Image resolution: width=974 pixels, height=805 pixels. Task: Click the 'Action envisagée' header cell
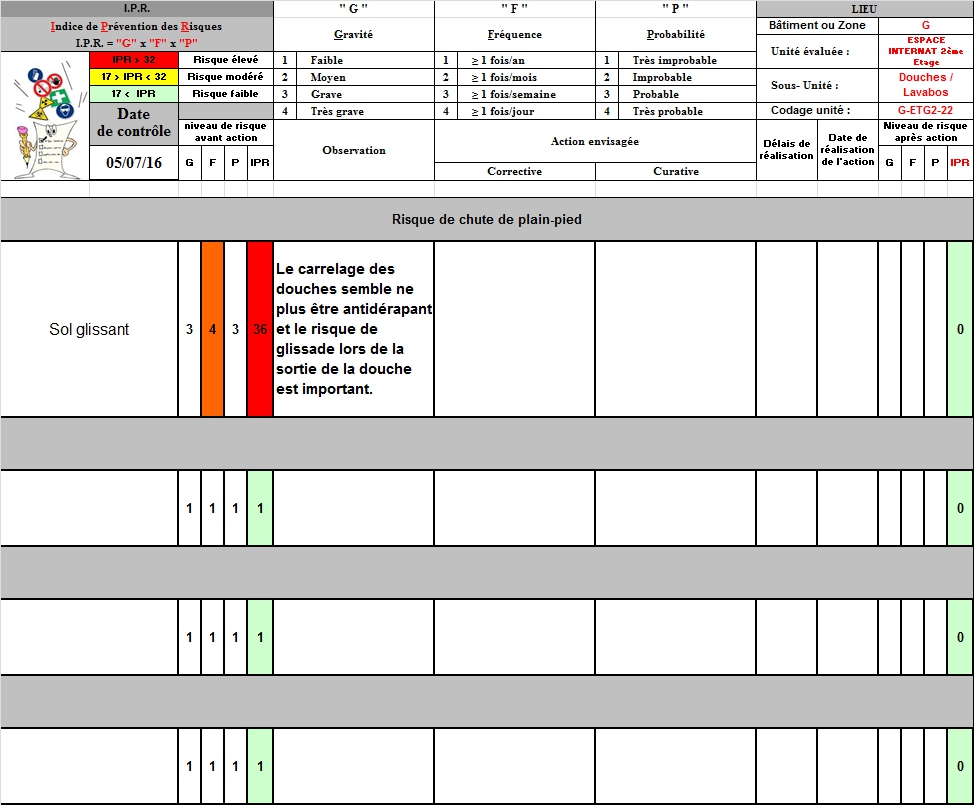594,141
